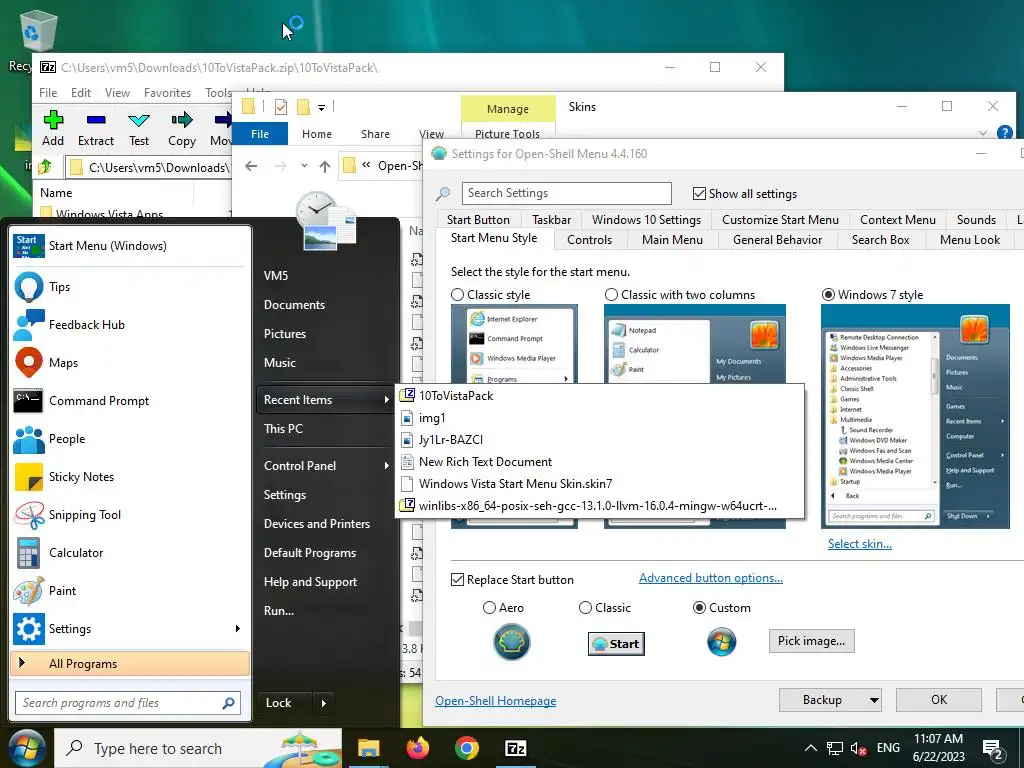Click the search magnifier in start menu
Screen dimensions: 1024x768
click(x=228, y=703)
